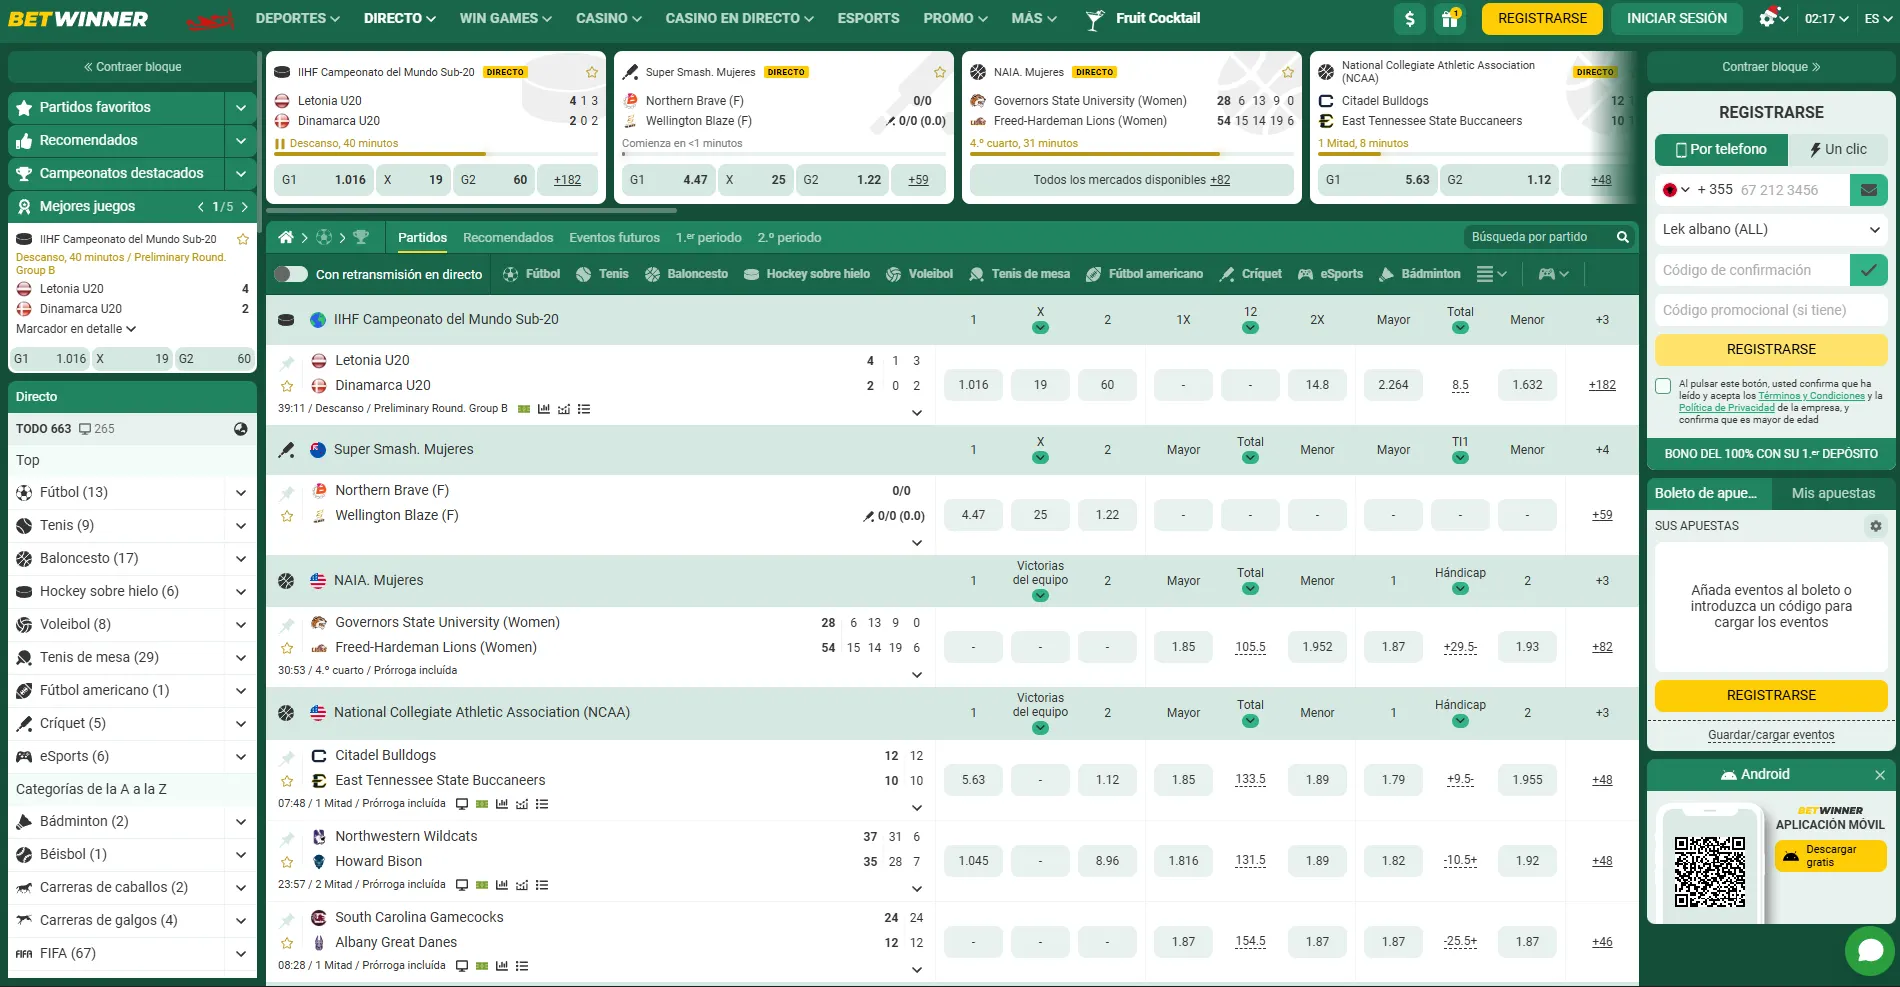Viewport: 1900px width, 987px height.
Task: Open bet slip settings gear icon
Action: pos(1876,526)
